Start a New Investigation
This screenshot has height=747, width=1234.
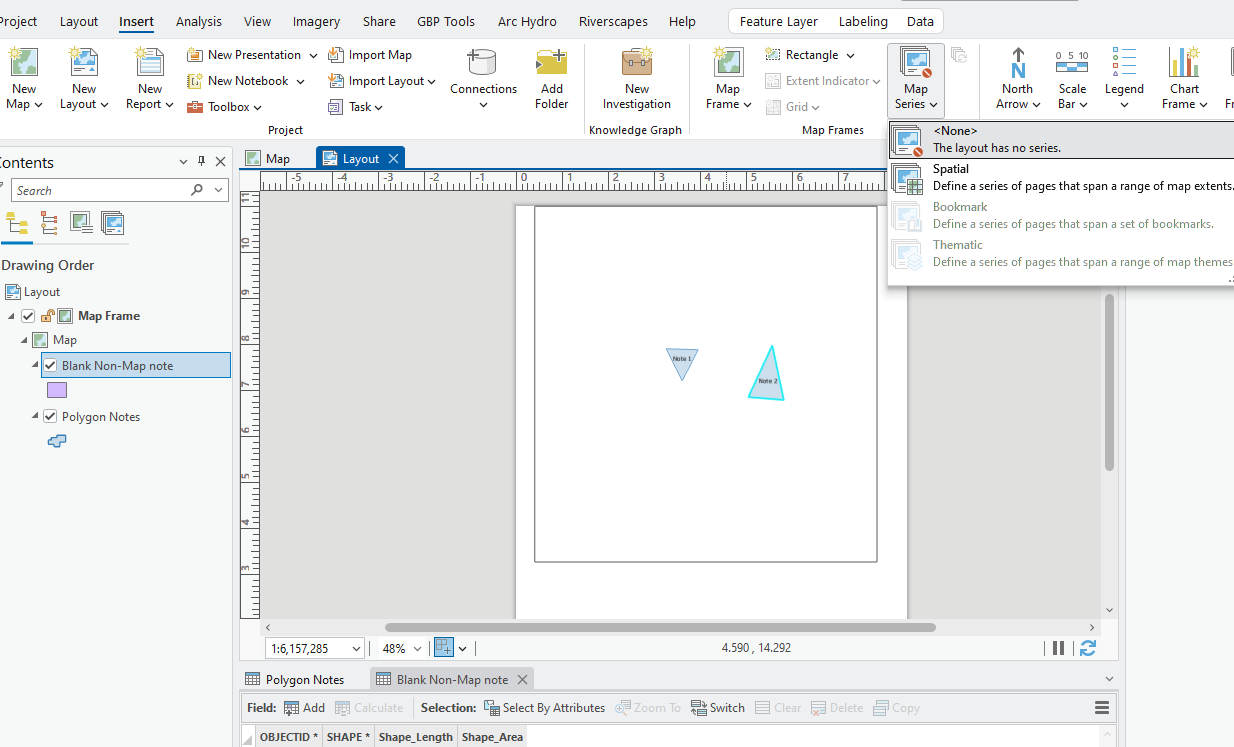coord(637,78)
